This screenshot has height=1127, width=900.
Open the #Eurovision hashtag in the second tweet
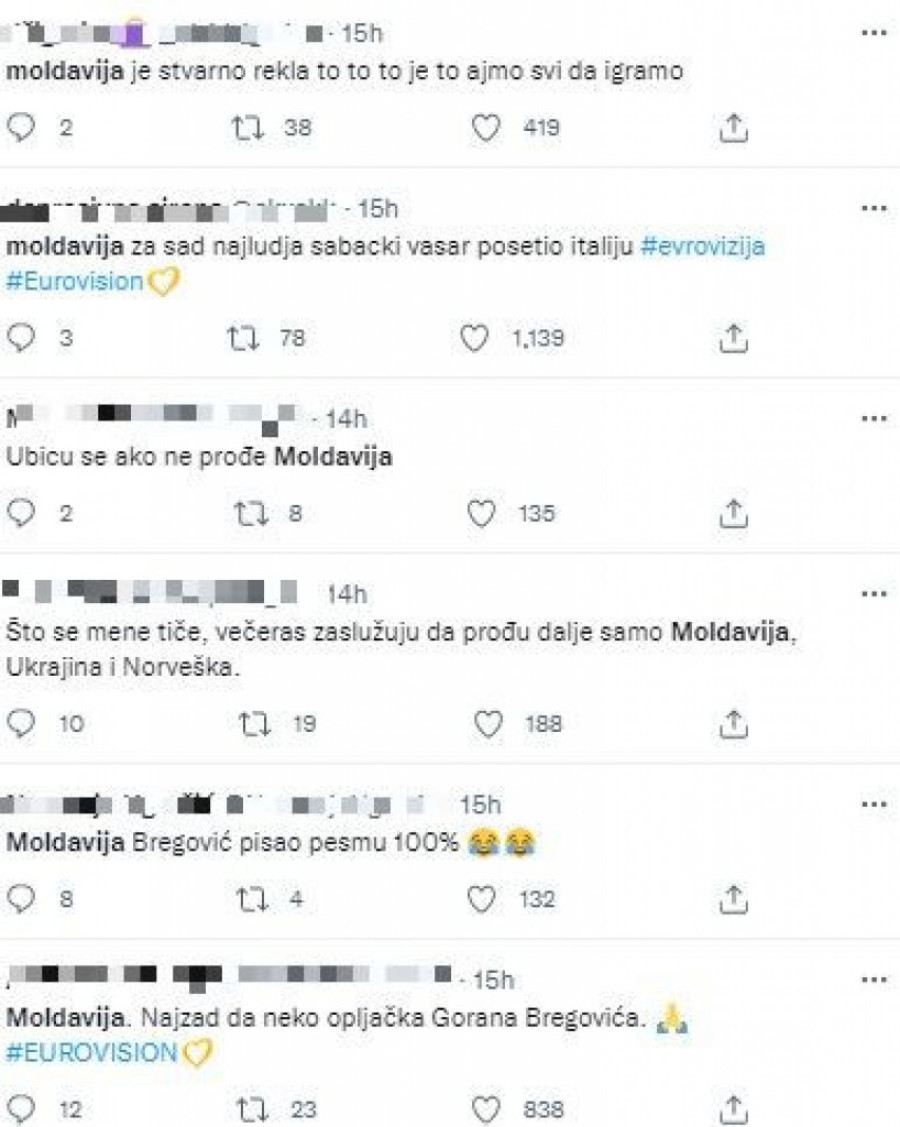point(75,281)
